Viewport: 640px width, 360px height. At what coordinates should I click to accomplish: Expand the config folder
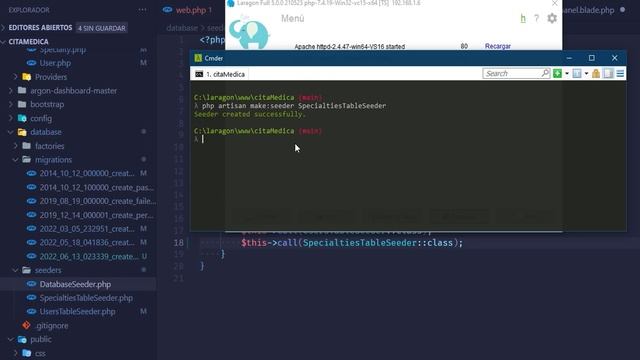[x=41, y=118]
